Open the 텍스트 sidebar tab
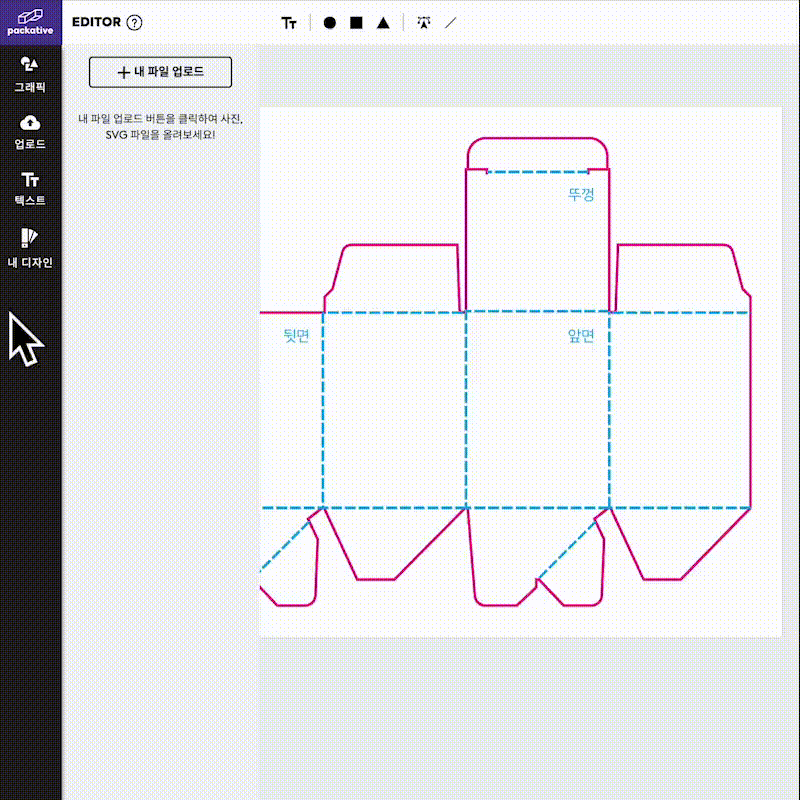 tap(30, 188)
